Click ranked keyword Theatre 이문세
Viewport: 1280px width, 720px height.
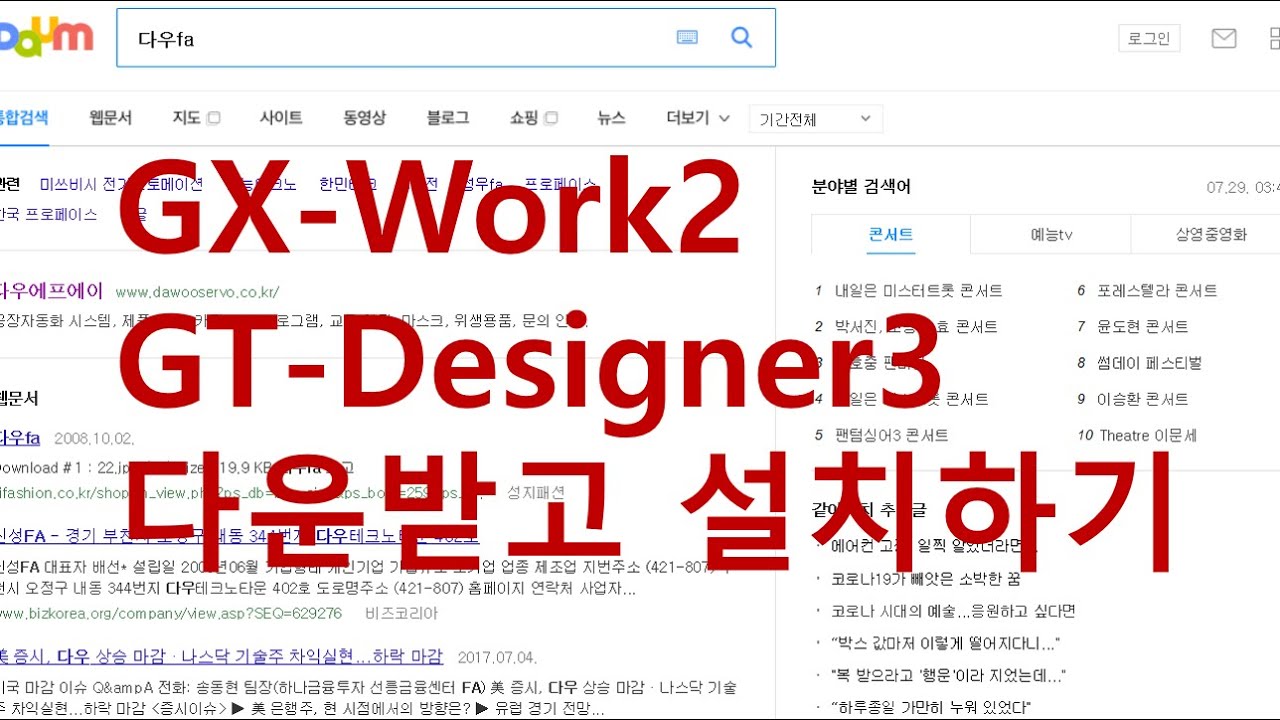[1148, 435]
